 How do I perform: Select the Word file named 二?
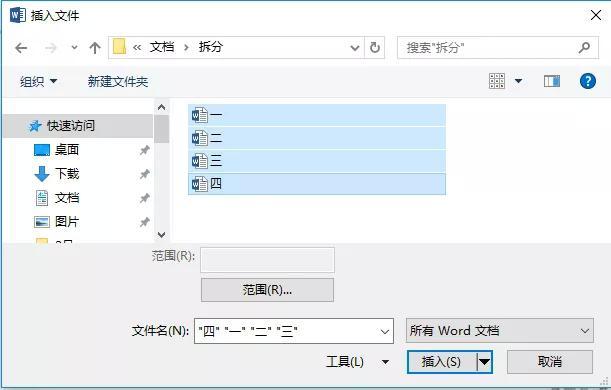click(317, 138)
